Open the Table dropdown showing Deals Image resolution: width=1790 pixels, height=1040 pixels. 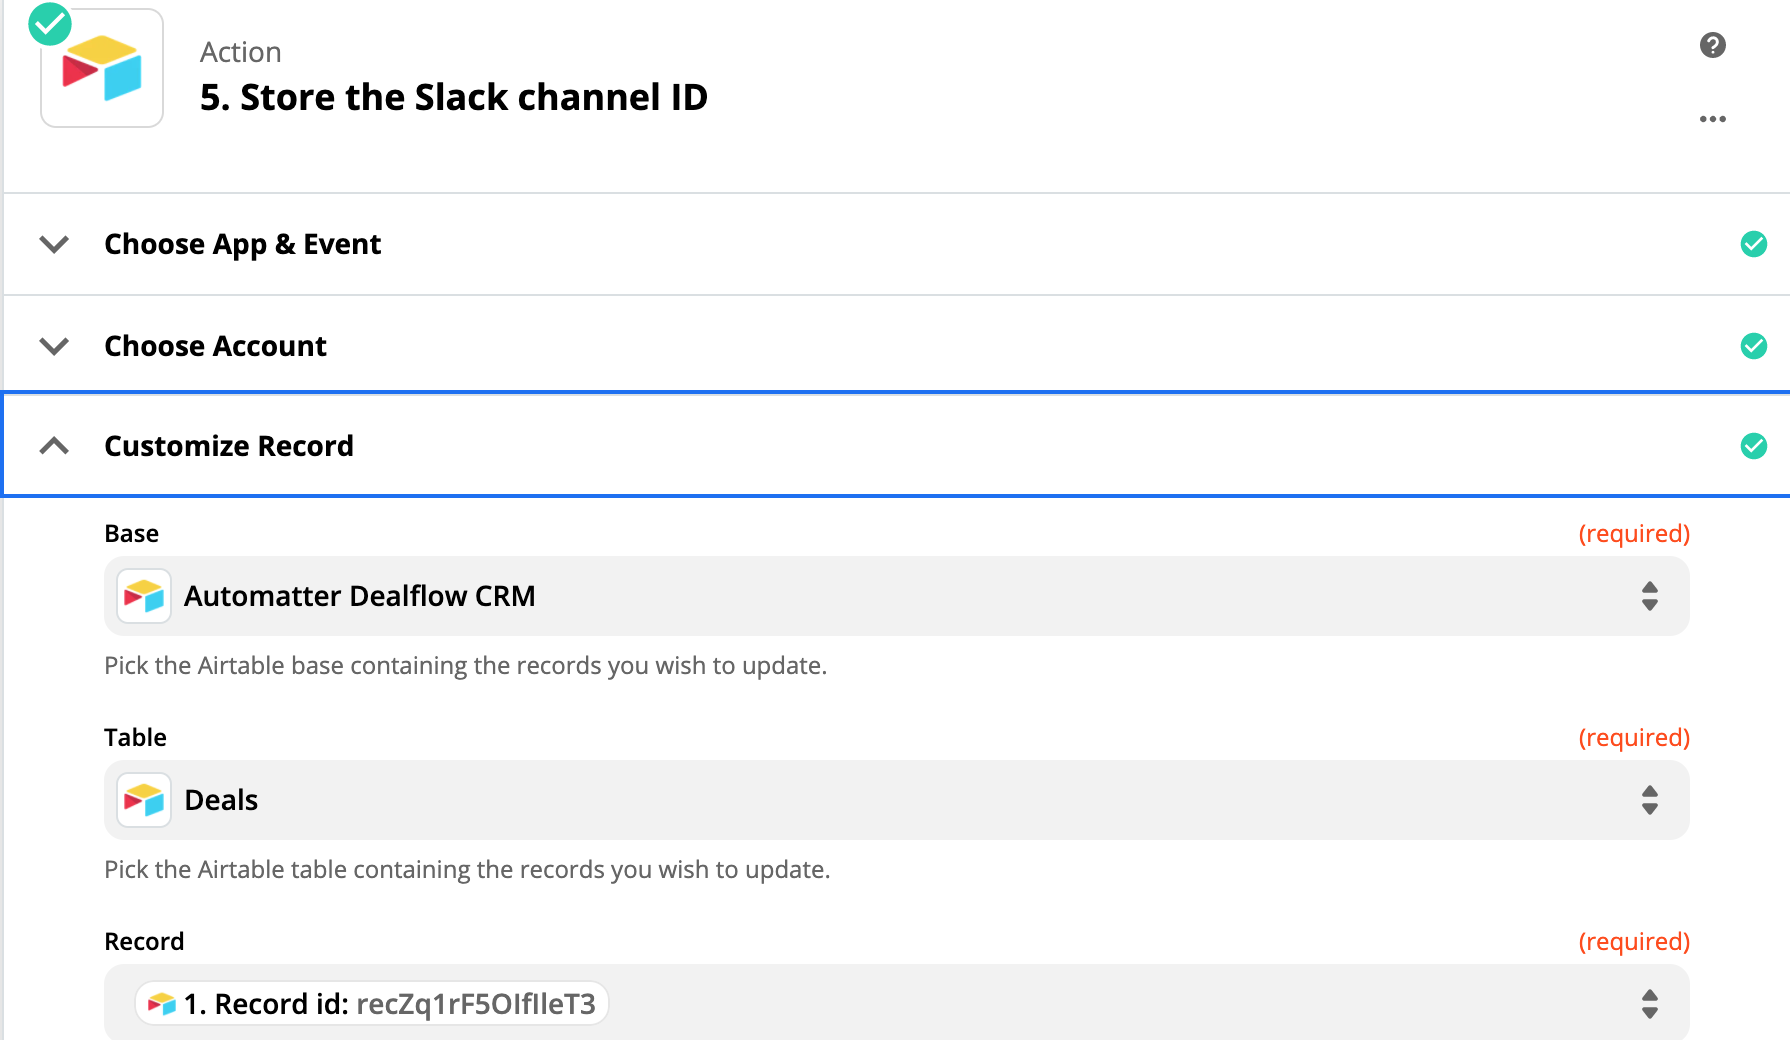pos(897,800)
